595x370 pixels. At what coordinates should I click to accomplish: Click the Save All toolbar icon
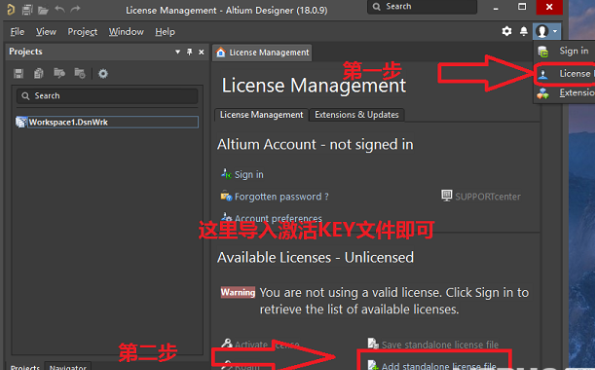pos(27,10)
